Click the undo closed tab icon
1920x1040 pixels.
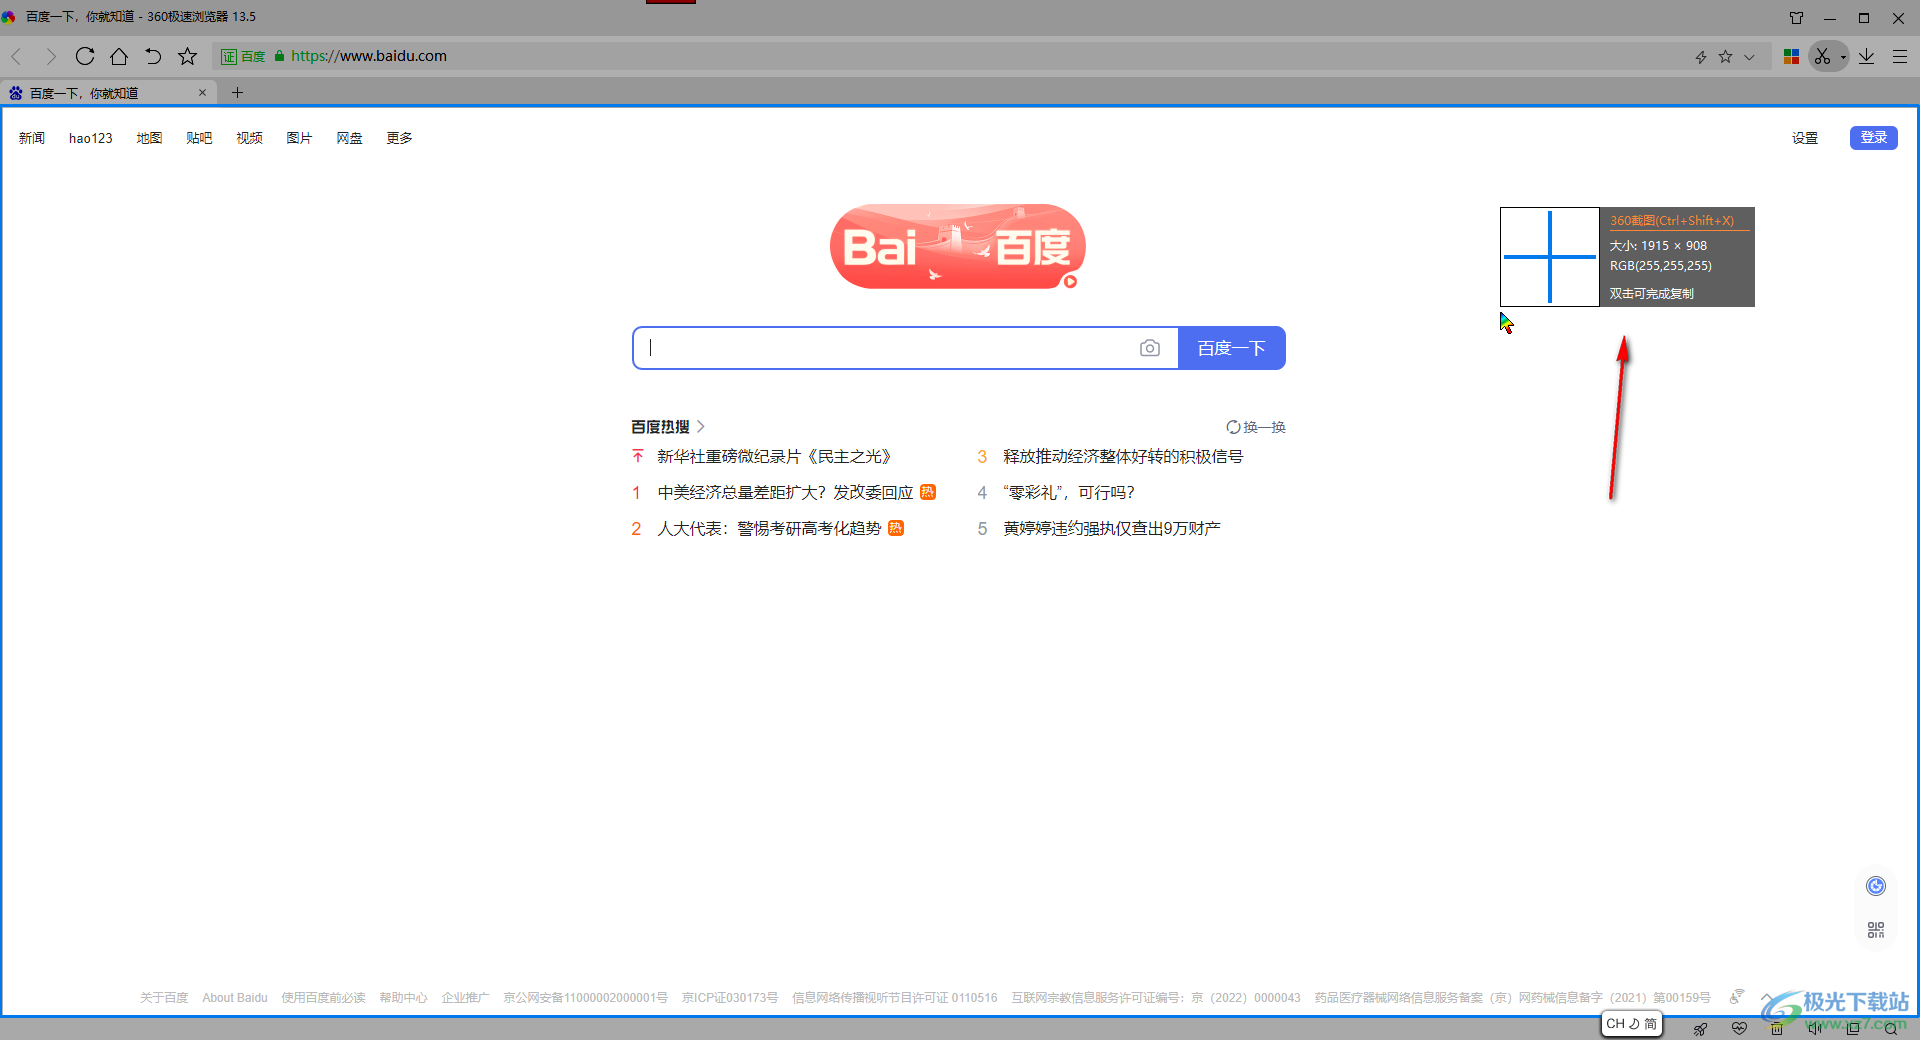pos(153,56)
